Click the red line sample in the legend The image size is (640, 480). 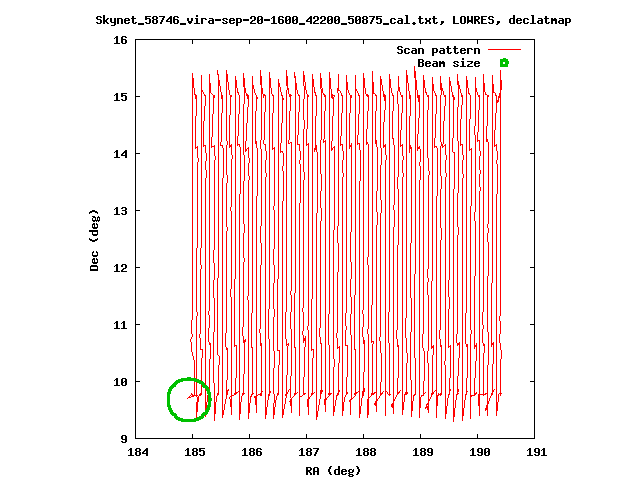(x=504, y=49)
